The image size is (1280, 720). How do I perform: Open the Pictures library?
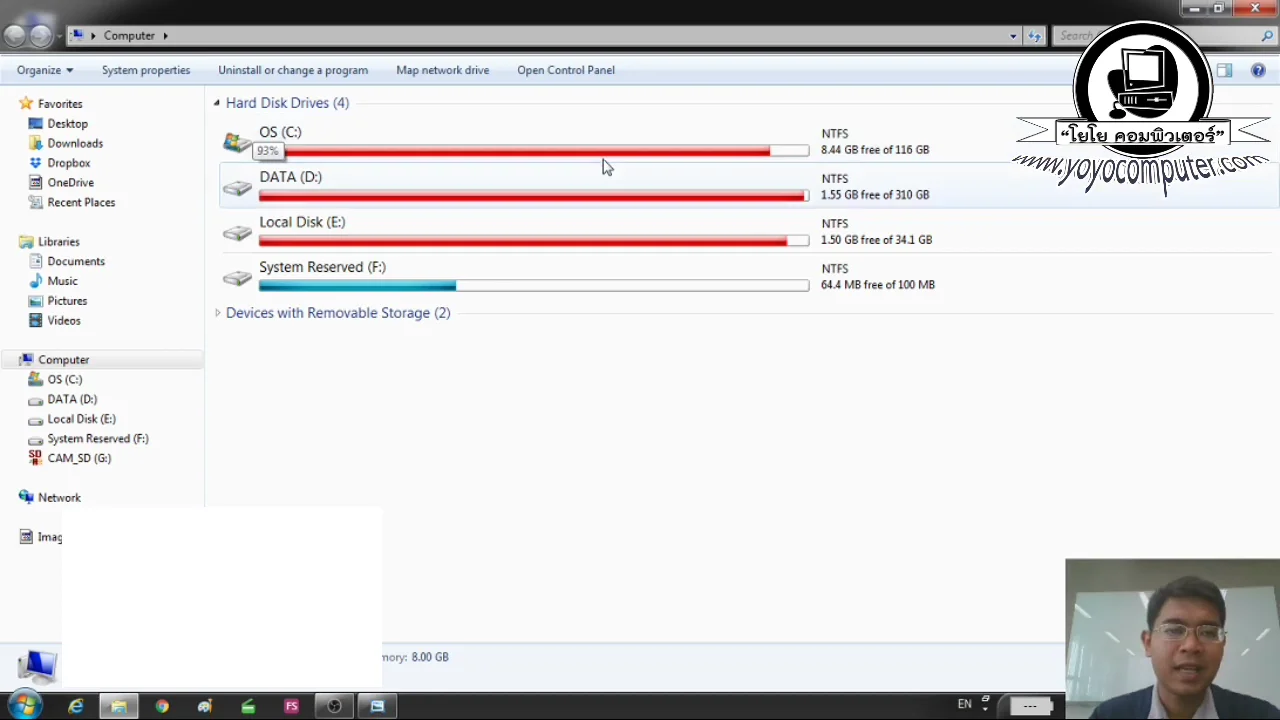(67, 300)
